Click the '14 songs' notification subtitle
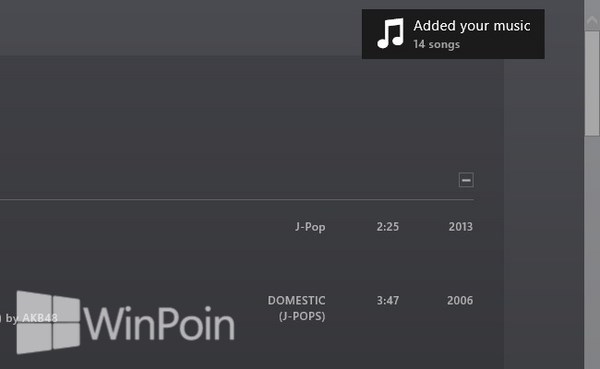 coord(436,44)
